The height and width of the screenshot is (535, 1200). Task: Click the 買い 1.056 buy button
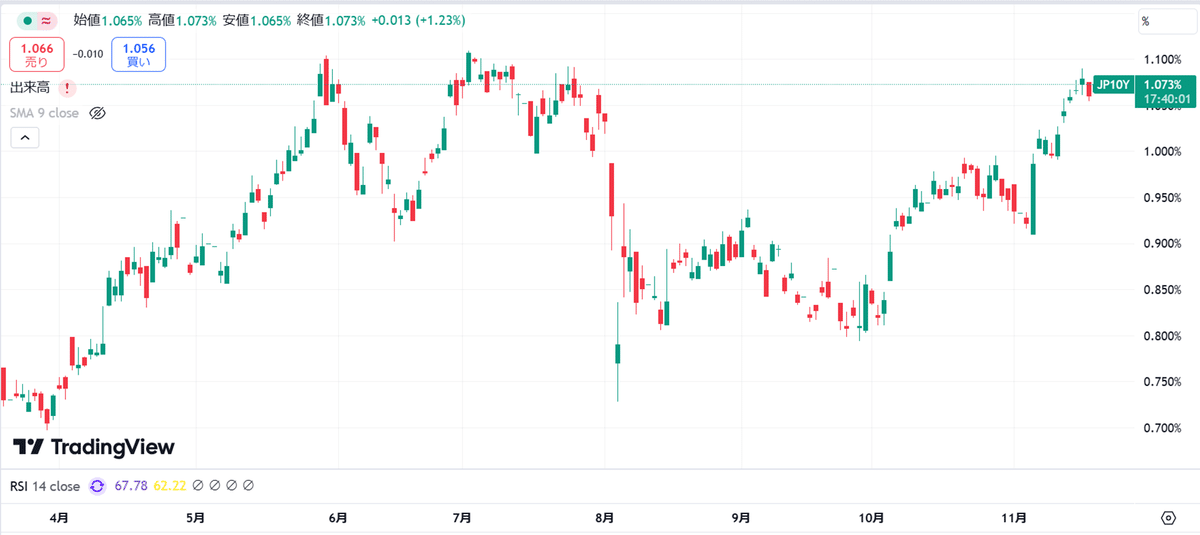(139, 55)
